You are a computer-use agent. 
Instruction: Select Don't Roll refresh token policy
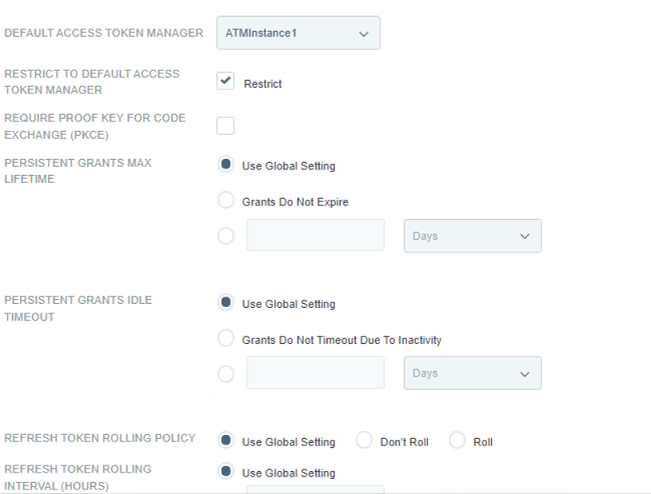364,440
